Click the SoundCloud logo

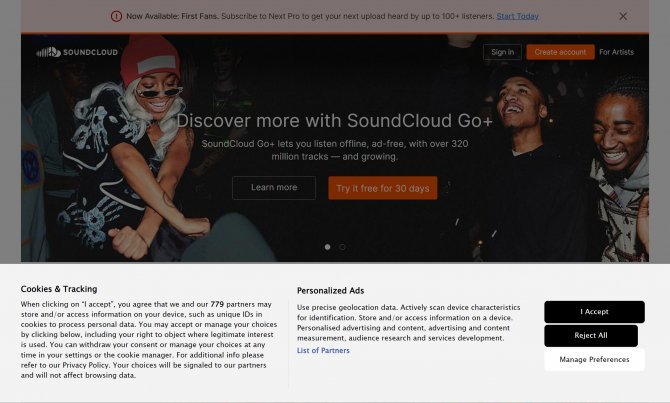tap(77, 52)
